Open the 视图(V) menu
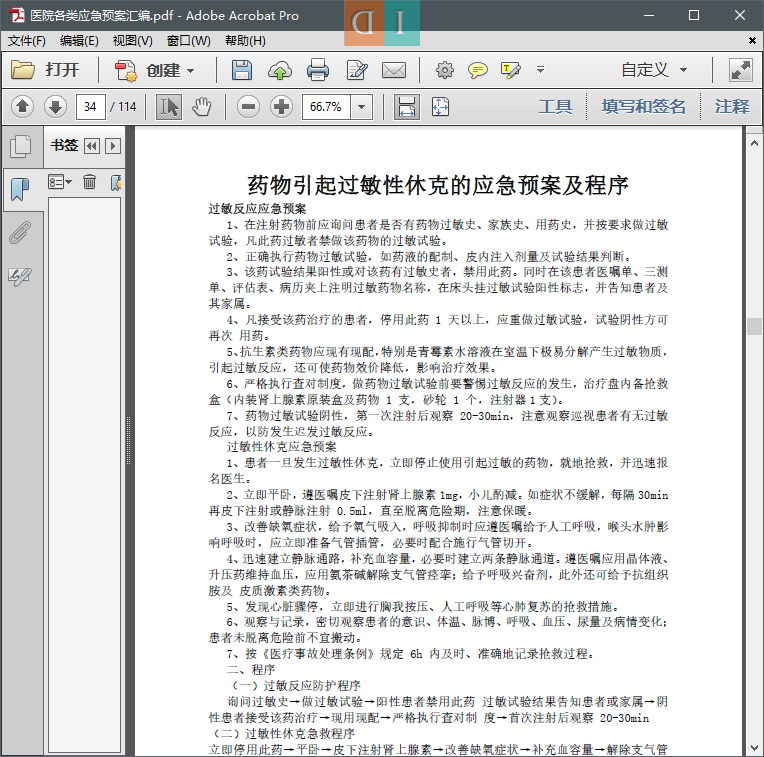The height and width of the screenshot is (757, 764). [133, 40]
